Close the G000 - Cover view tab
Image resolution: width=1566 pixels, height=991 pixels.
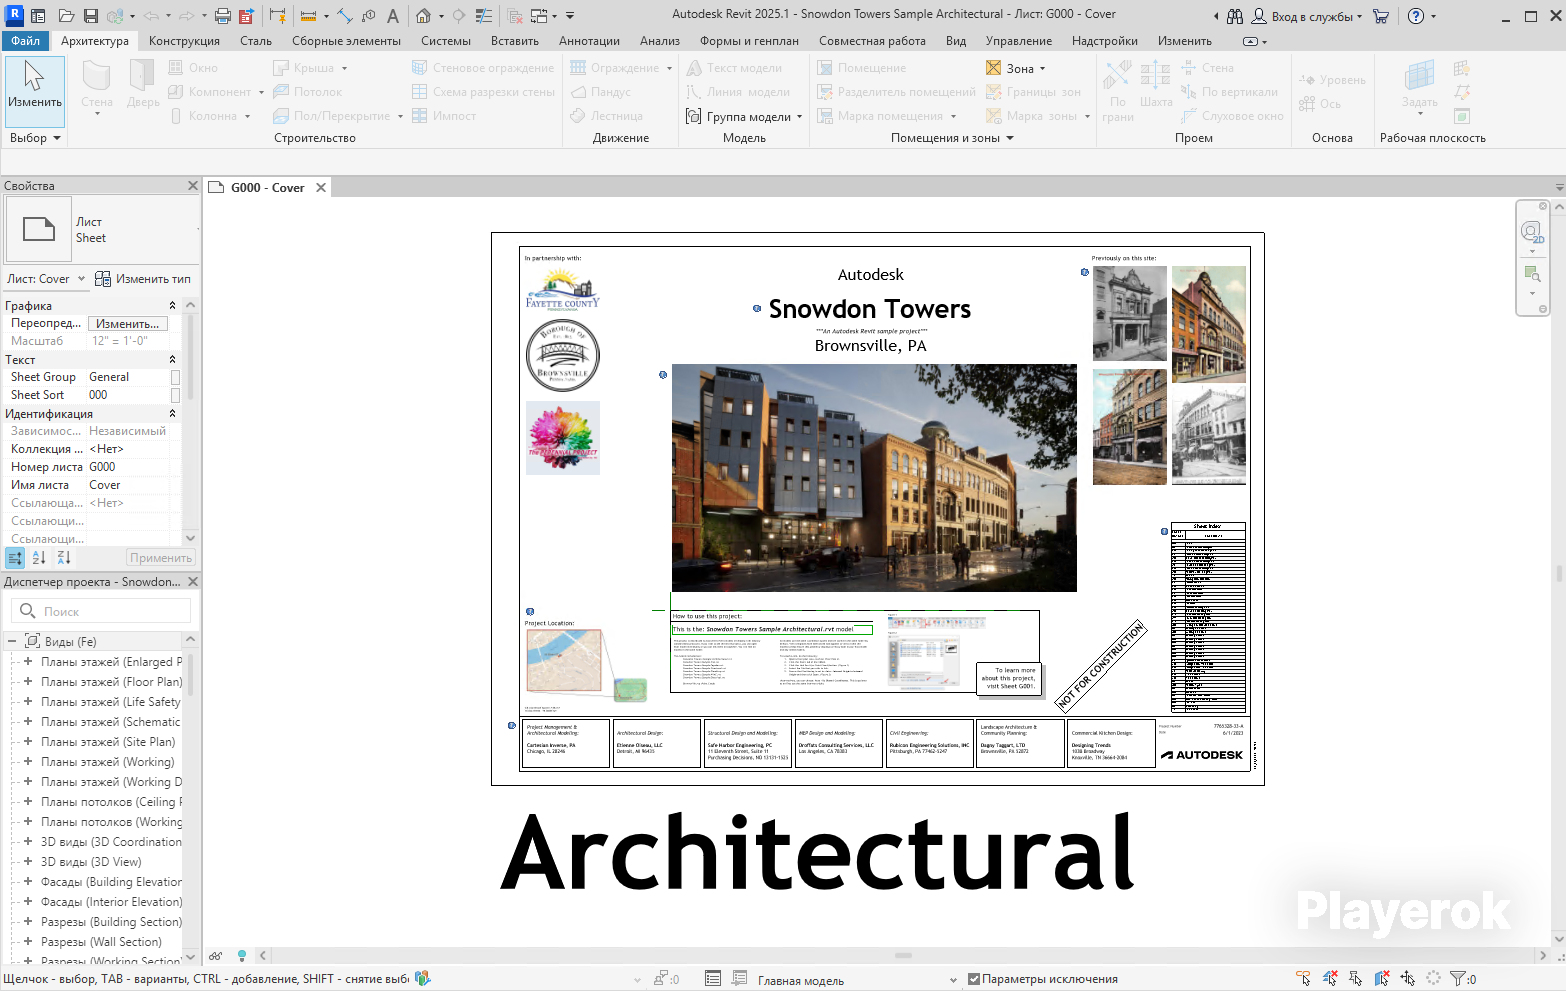(x=321, y=188)
